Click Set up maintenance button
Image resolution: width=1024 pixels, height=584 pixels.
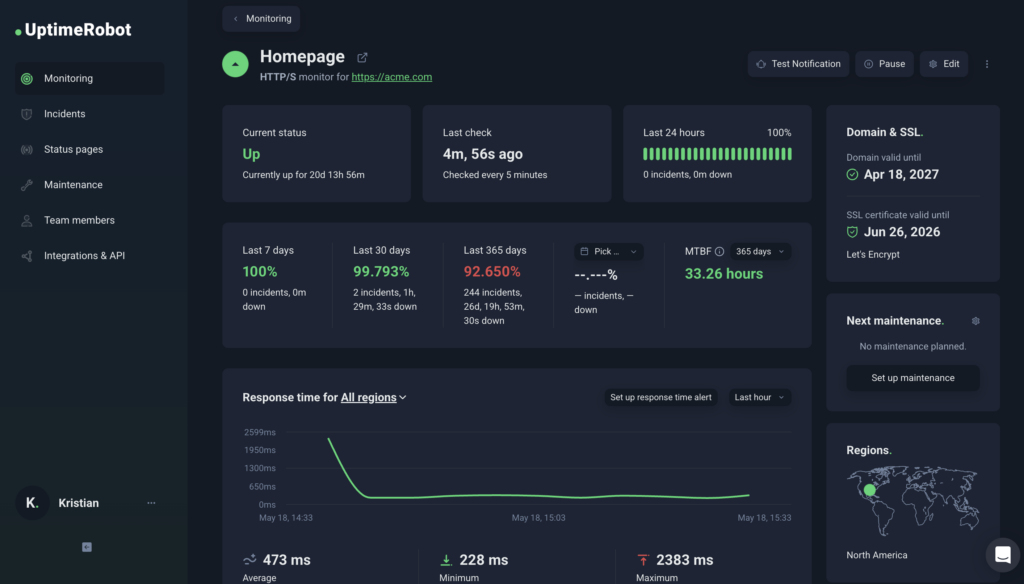pos(913,378)
